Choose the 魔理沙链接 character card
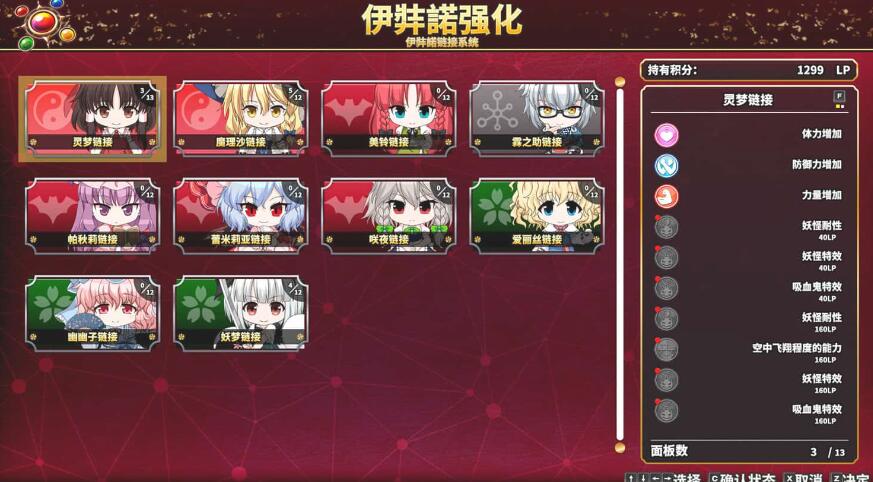Screen dimensions: 873x482 241,119
